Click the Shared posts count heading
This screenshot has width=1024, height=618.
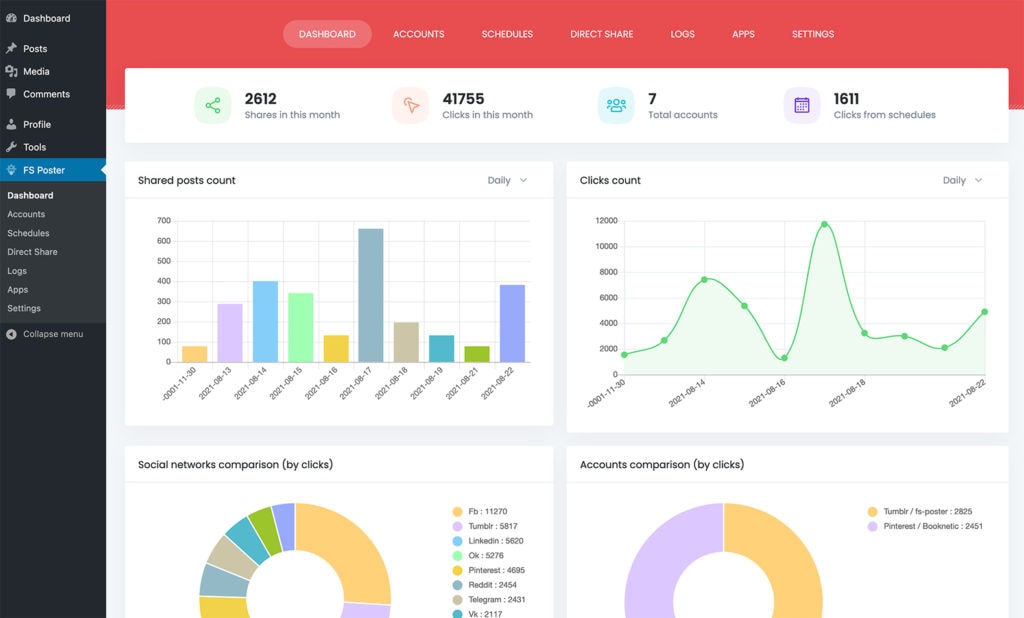(187, 180)
